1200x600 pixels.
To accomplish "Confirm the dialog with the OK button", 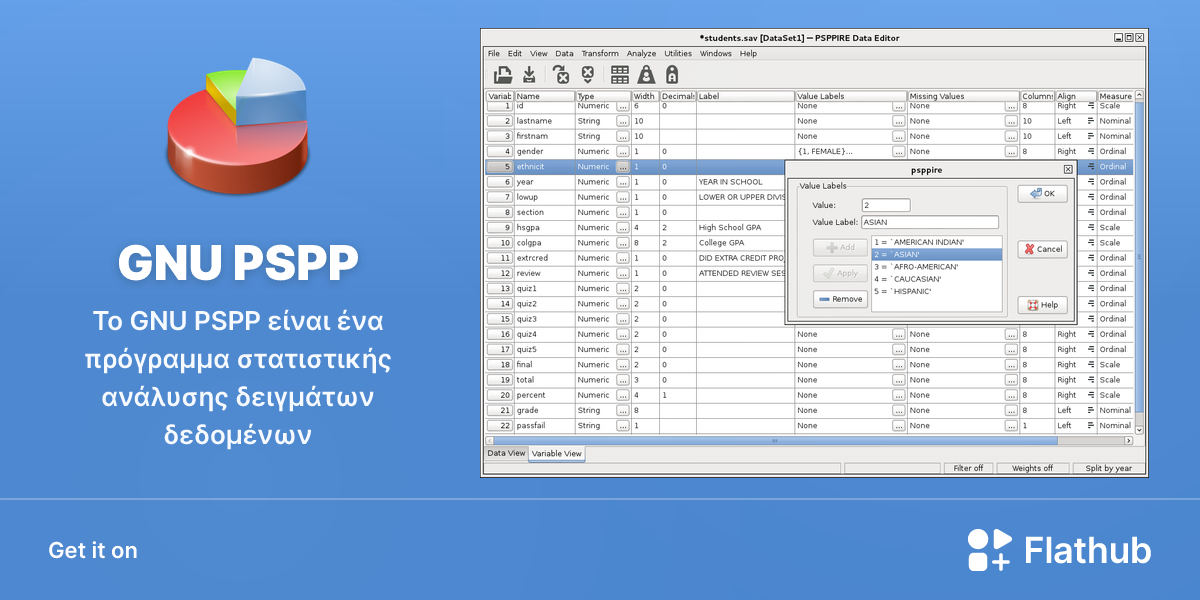I will click(1042, 194).
